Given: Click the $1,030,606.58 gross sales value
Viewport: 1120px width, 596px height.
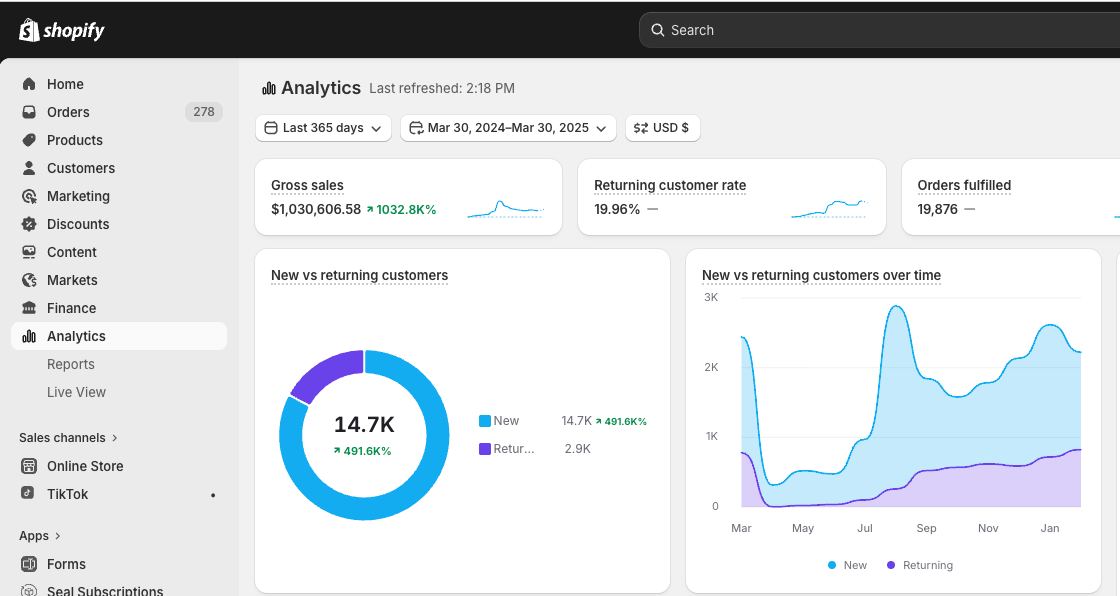Looking at the screenshot, I should (x=316, y=209).
